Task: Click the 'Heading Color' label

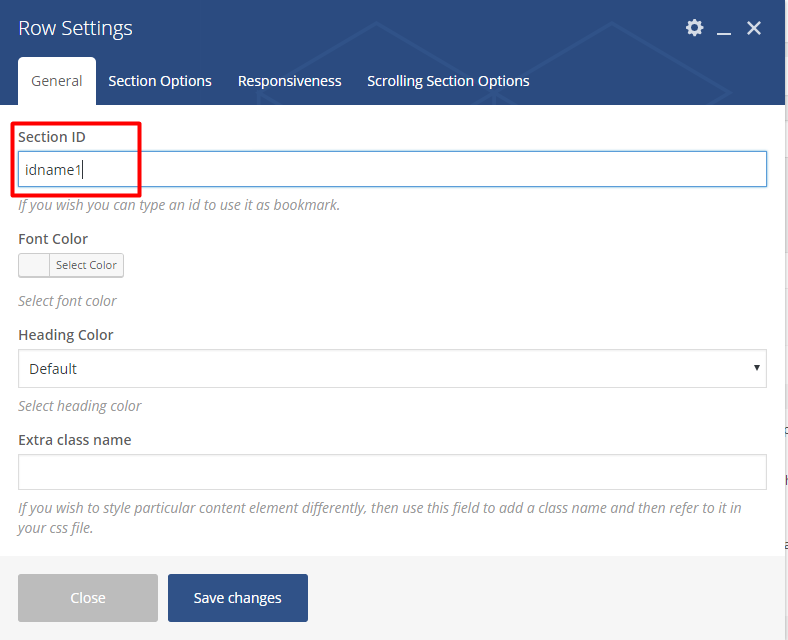Action: click(66, 335)
